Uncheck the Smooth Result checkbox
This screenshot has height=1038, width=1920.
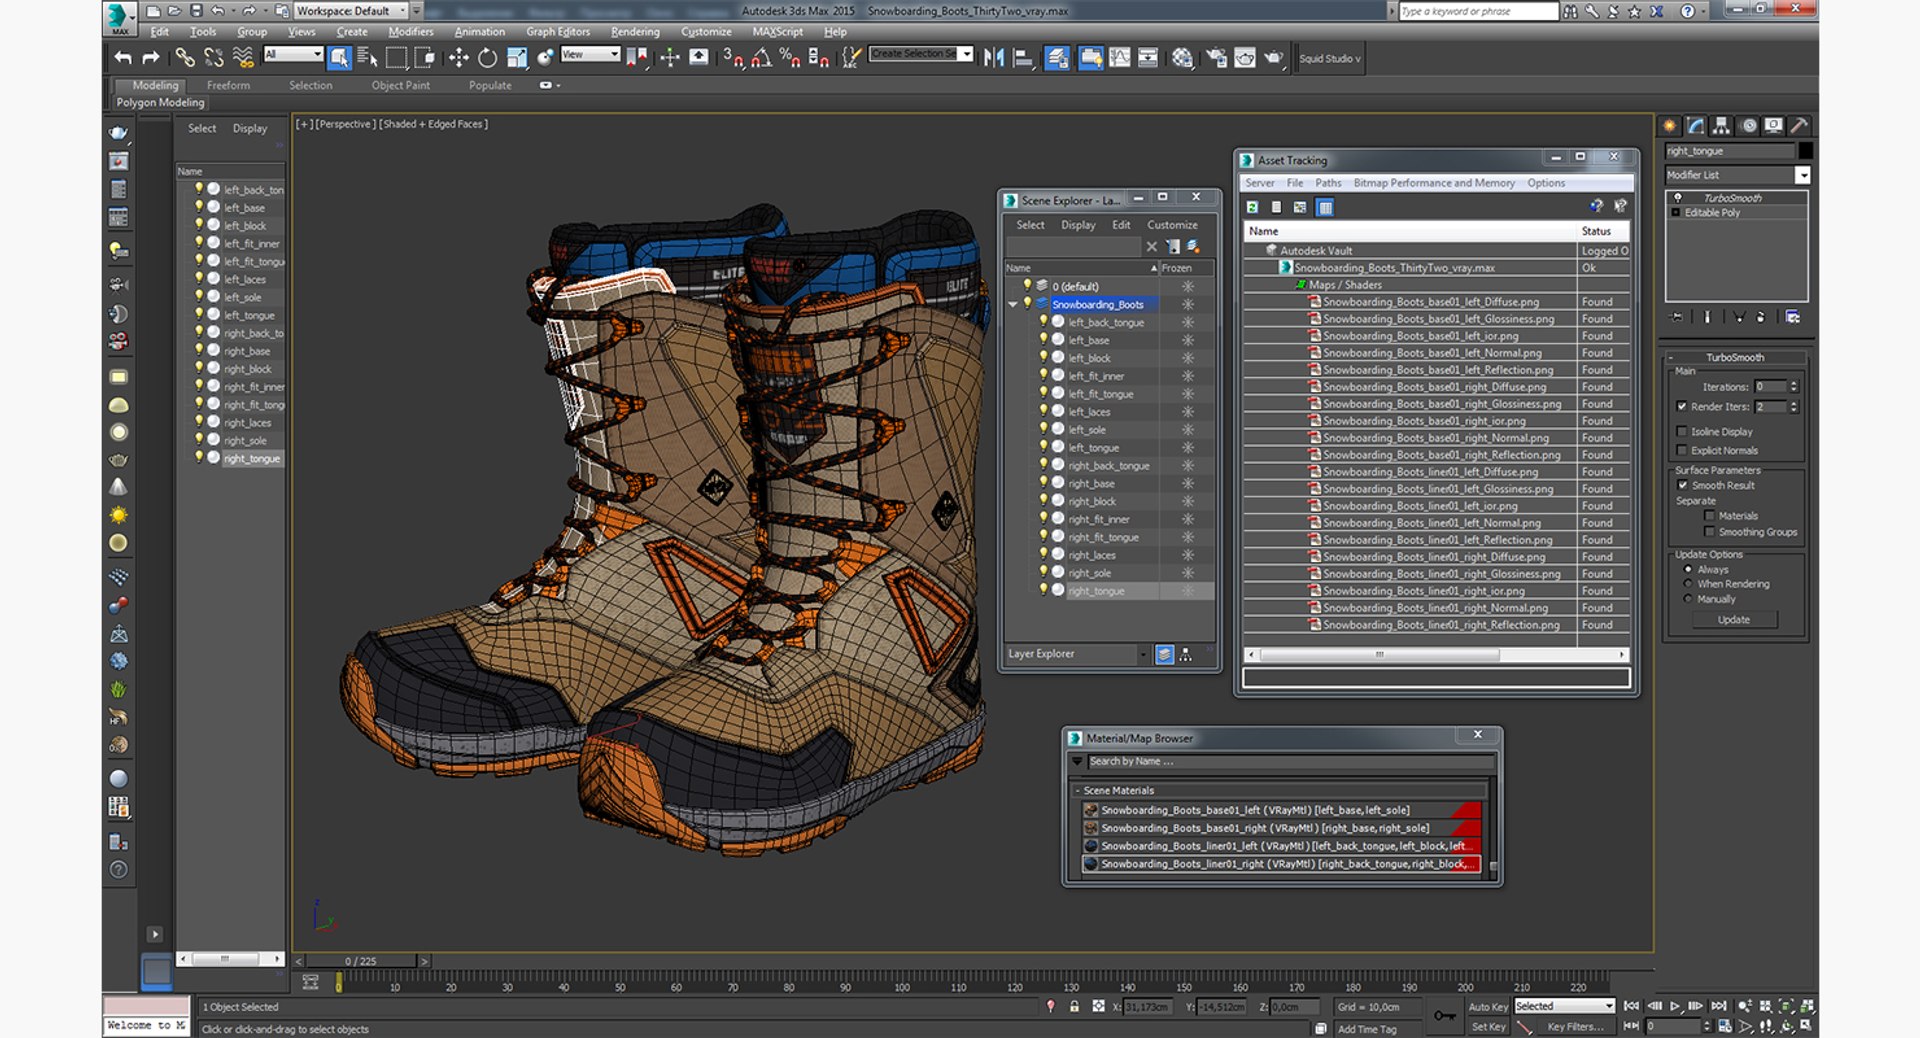tap(1682, 485)
